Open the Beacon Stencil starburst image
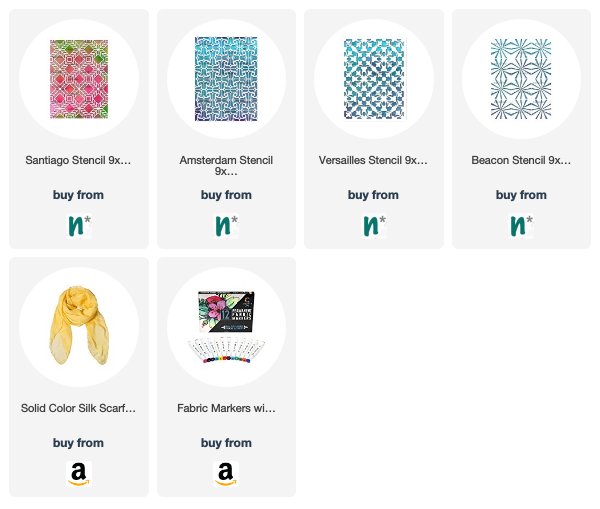This screenshot has width=600, height=509. [x=521, y=79]
